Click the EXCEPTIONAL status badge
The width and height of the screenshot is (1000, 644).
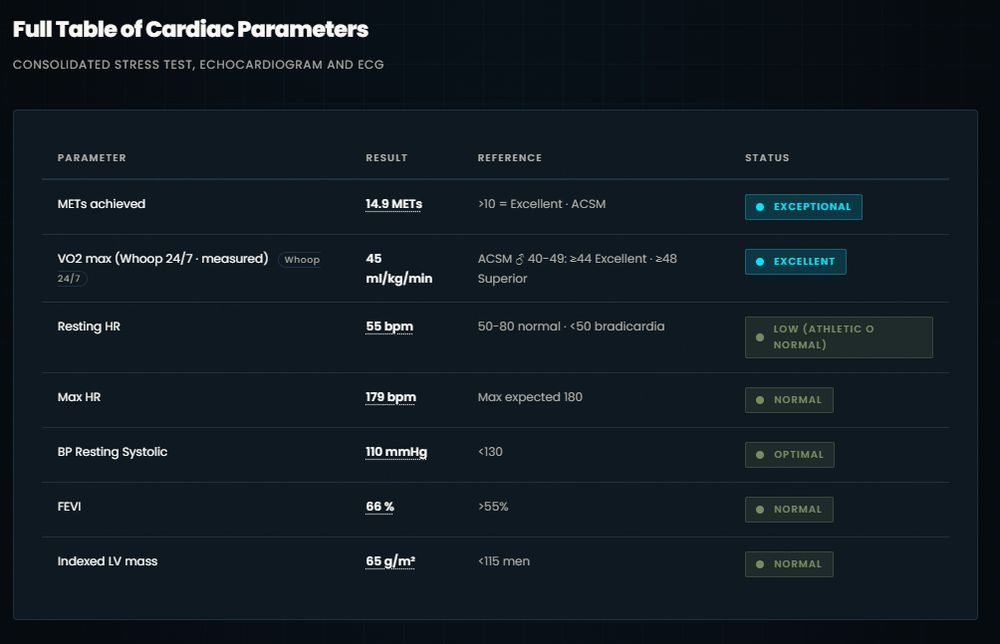tap(803, 207)
